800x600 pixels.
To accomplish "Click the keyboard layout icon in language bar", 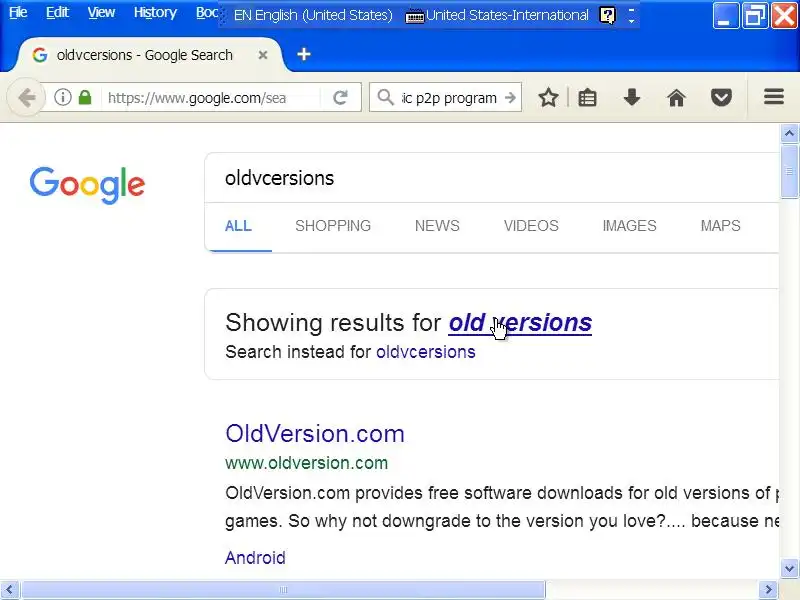I will [x=414, y=16].
